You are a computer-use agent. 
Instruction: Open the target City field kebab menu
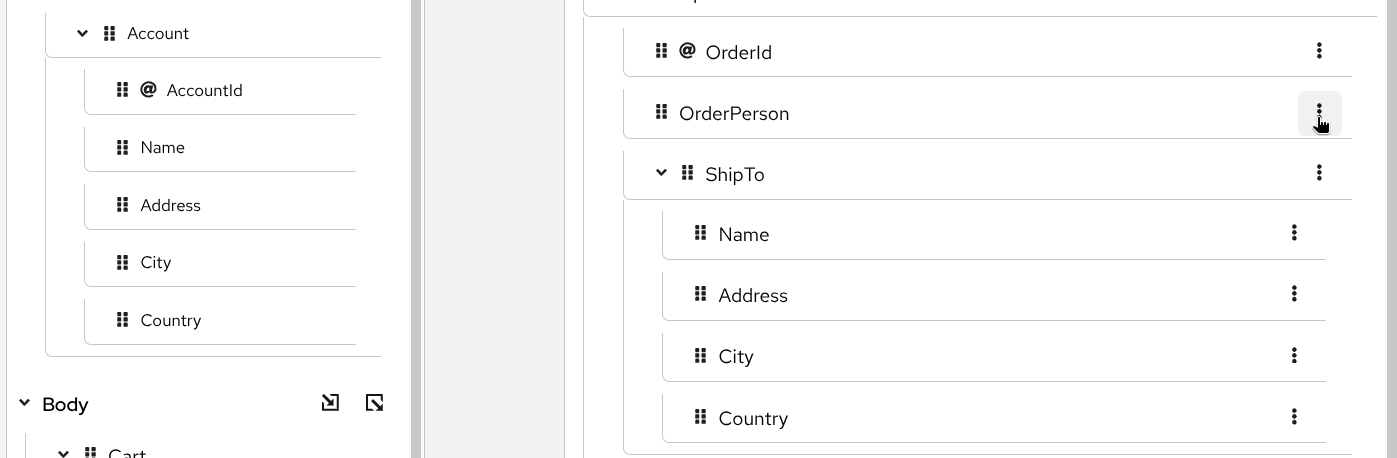pyautogui.click(x=1294, y=356)
